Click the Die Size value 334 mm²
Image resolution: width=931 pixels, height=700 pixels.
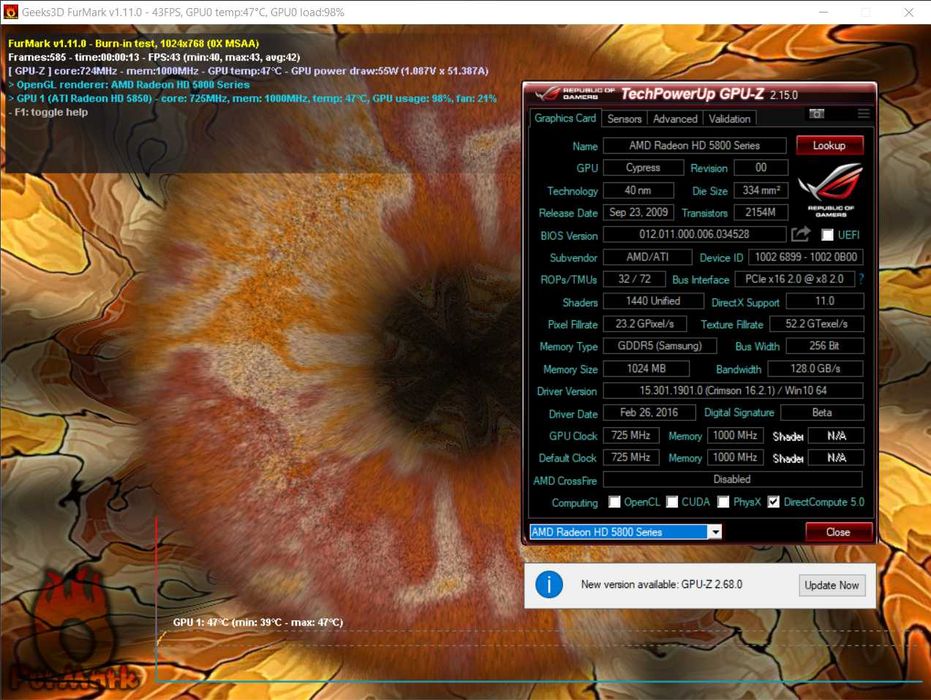(761, 190)
